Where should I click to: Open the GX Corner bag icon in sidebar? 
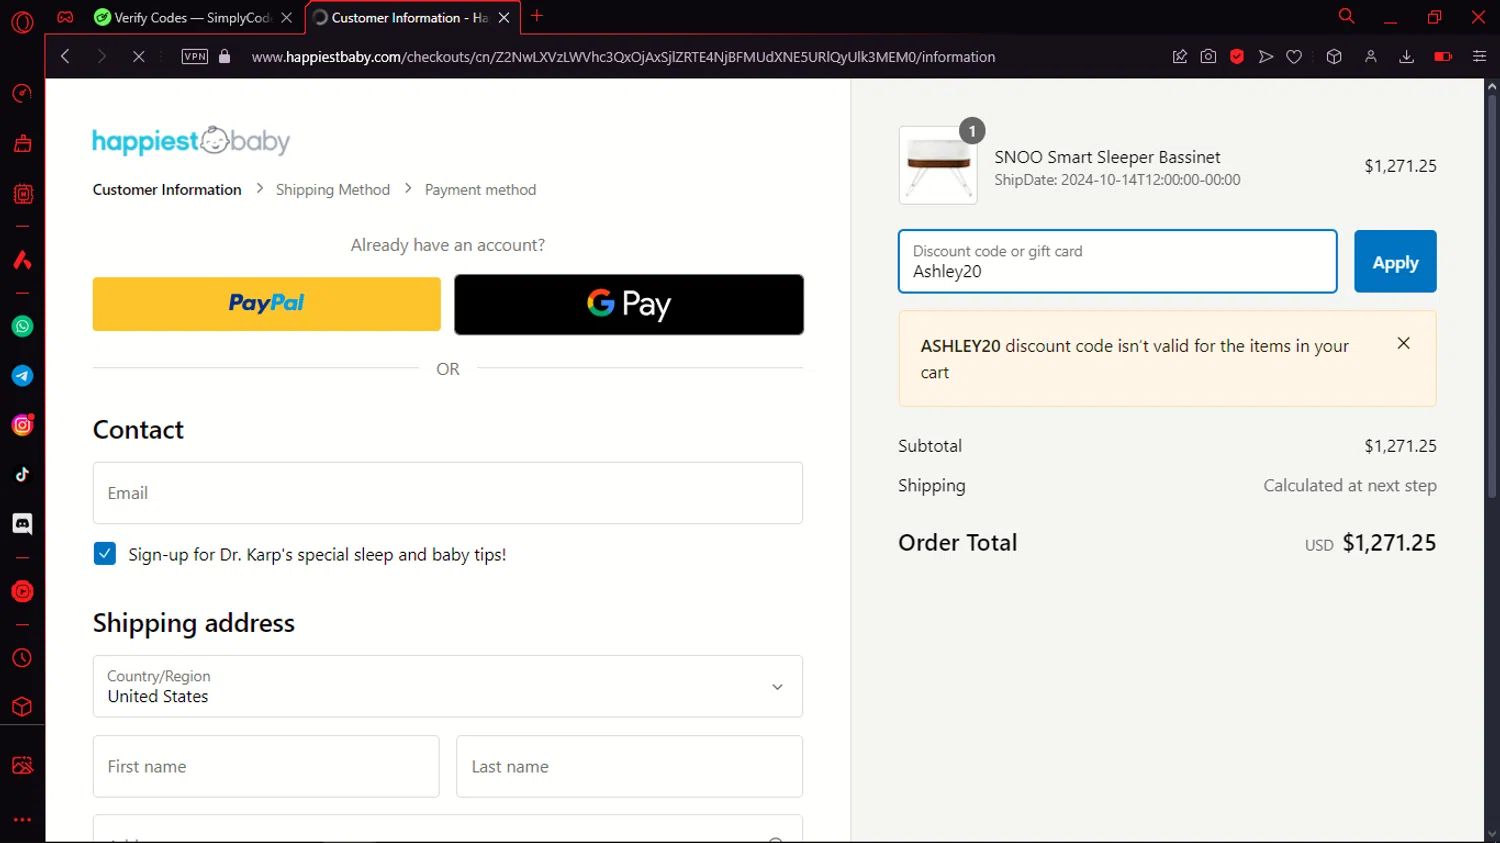[x=22, y=144]
